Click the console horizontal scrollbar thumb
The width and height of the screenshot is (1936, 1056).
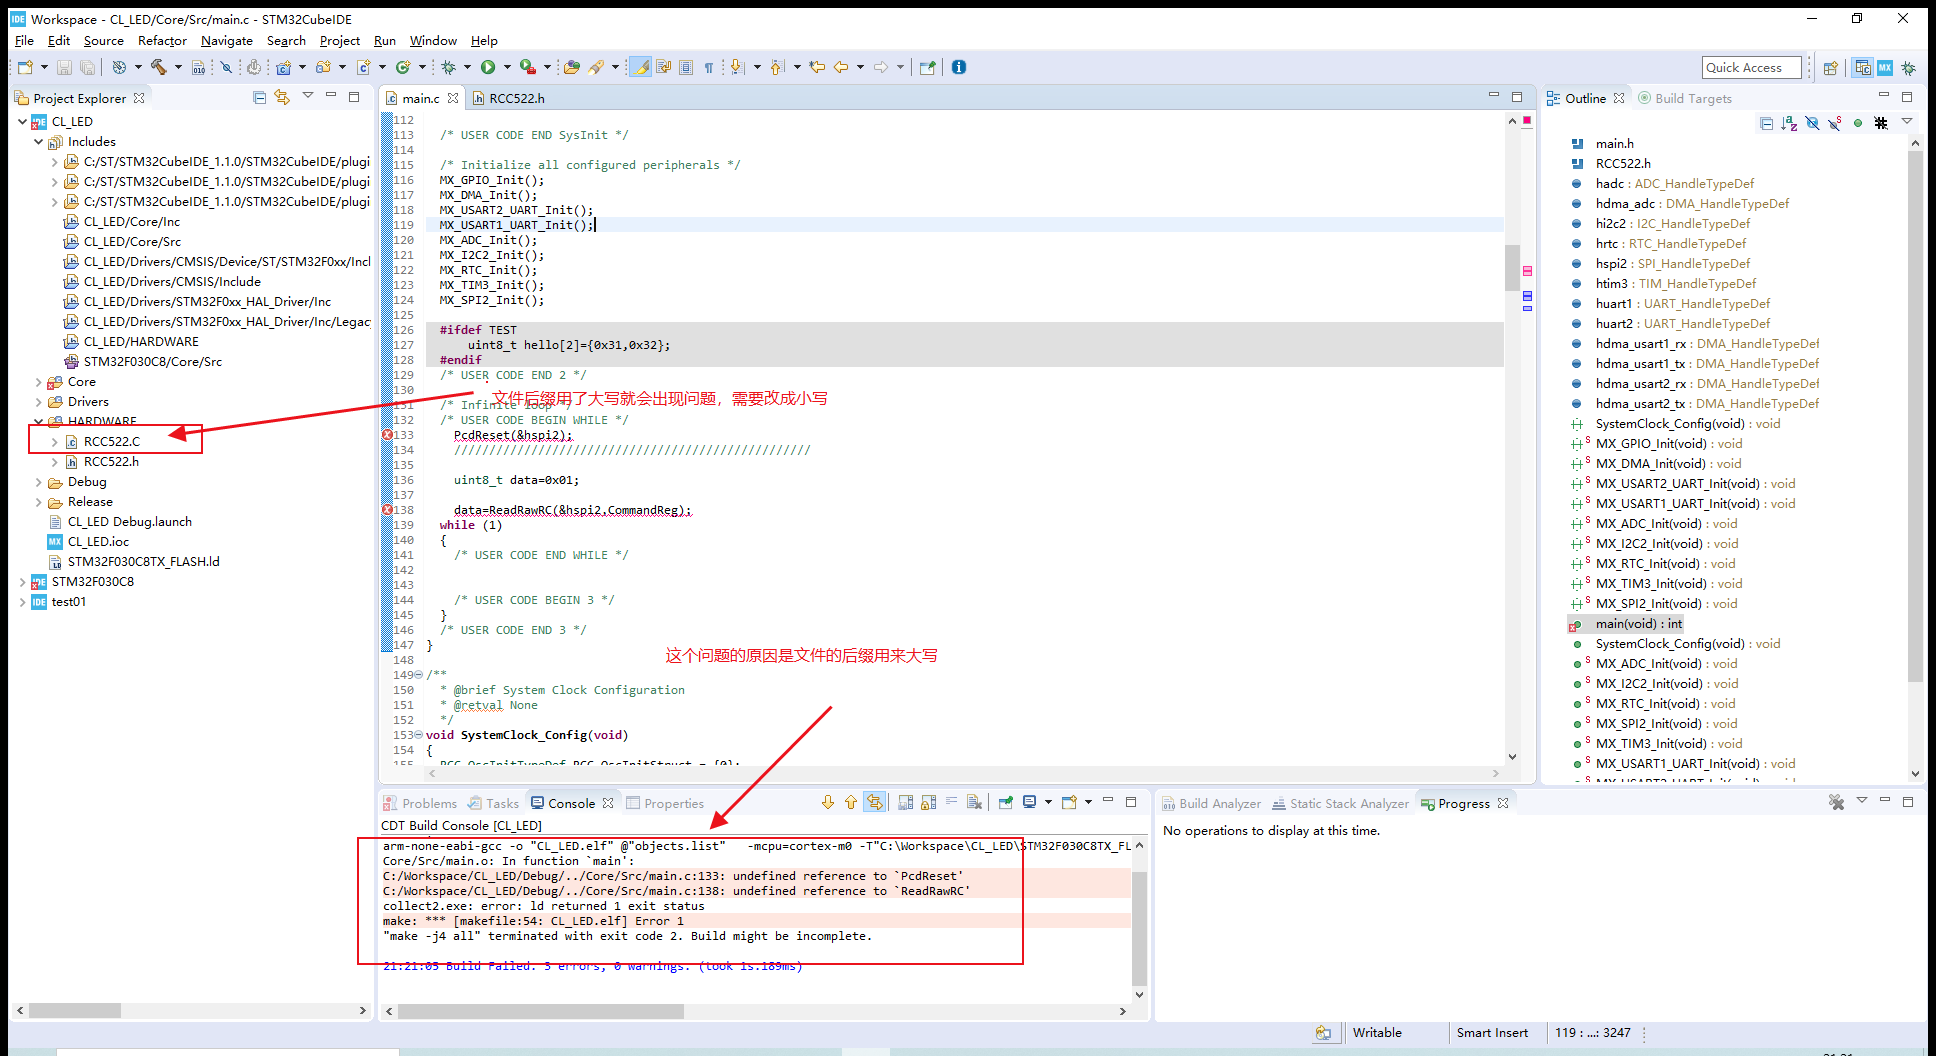[540, 1011]
